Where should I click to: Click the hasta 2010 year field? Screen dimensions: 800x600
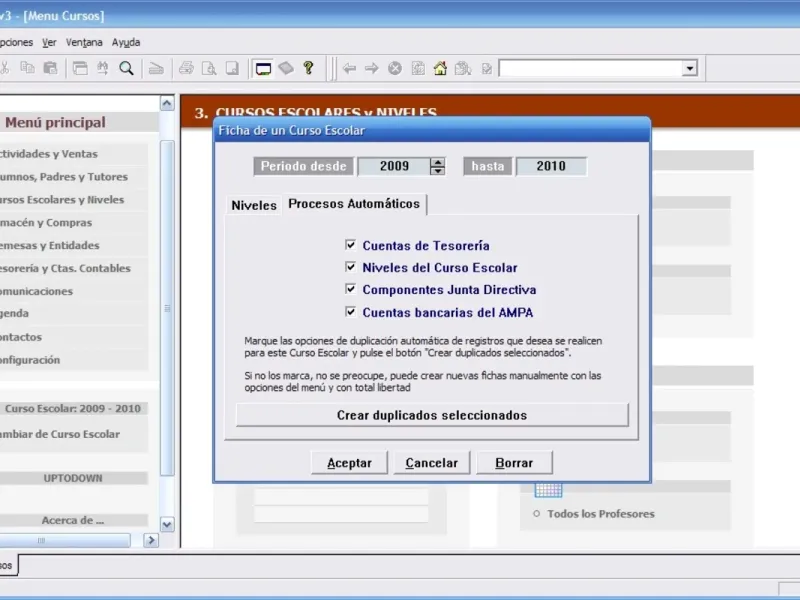point(551,166)
